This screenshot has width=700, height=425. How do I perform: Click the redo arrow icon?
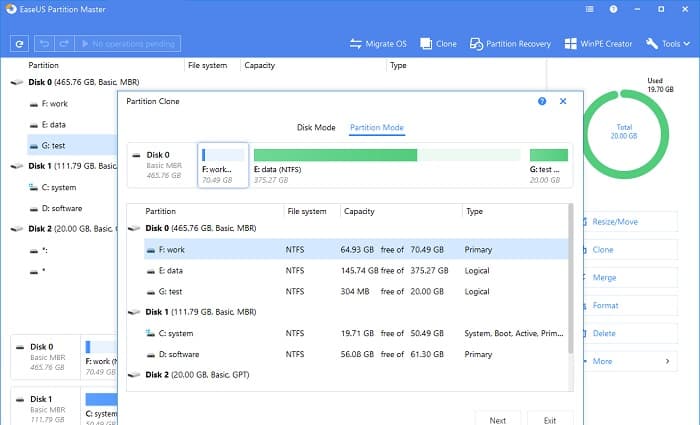[66, 44]
